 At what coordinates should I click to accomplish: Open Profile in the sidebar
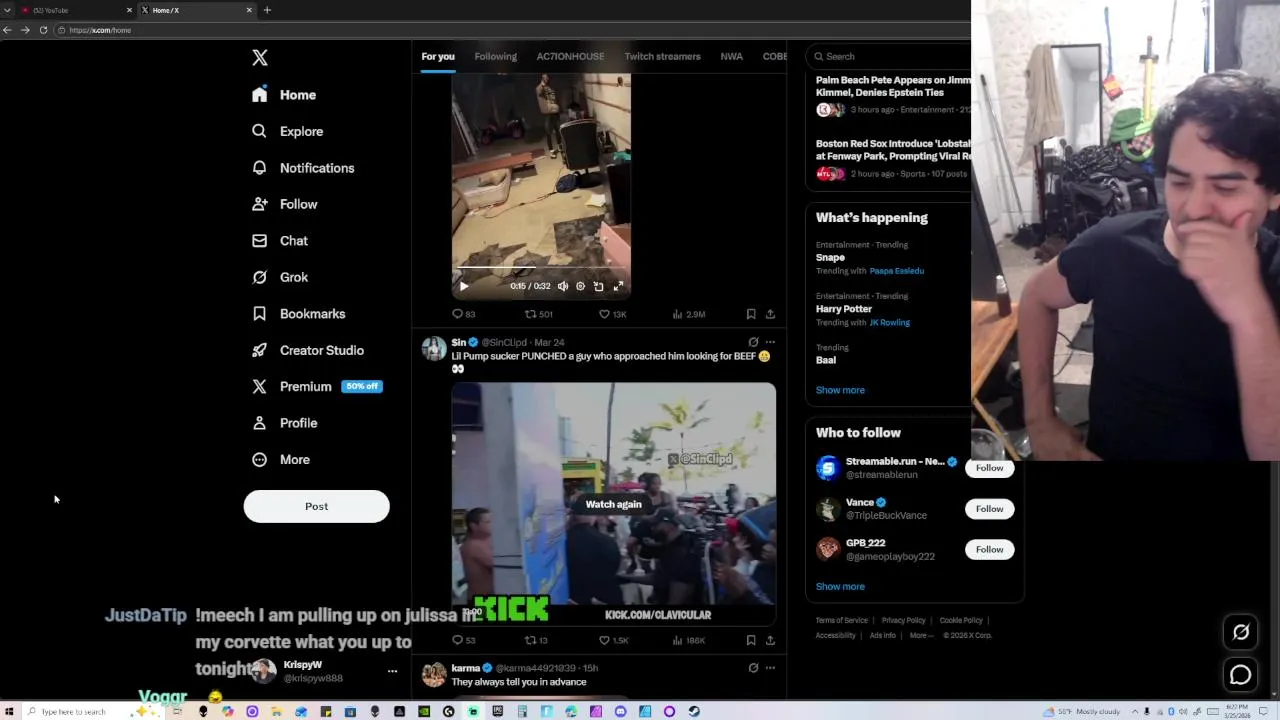click(x=285, y=423)
